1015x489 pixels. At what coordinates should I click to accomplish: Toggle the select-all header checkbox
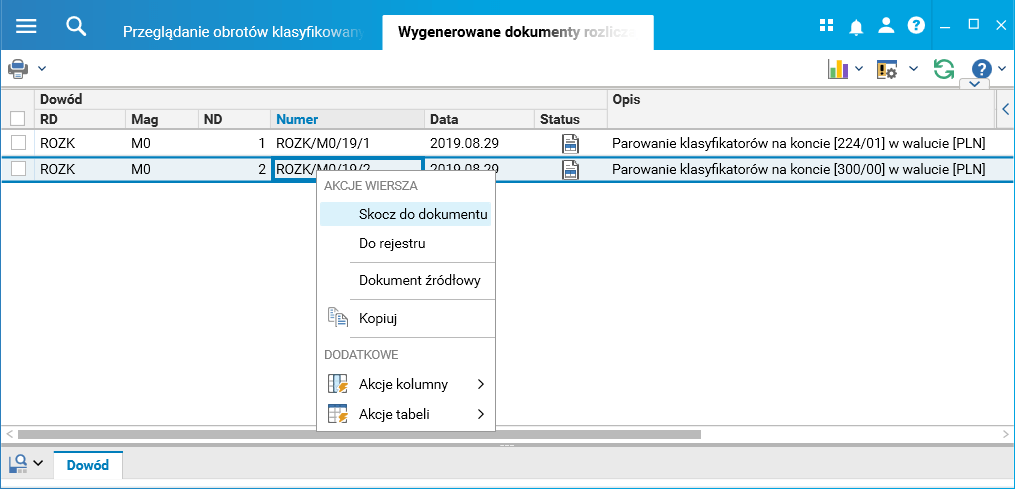[x=18, y=118]
